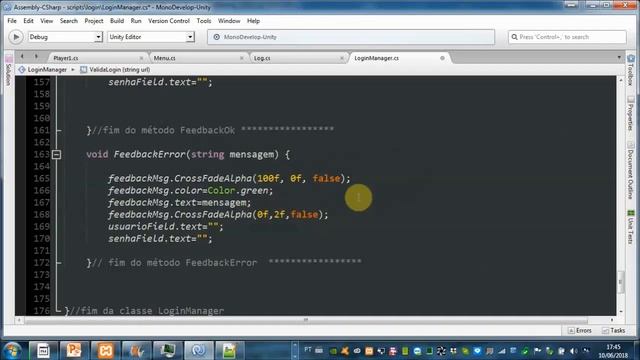Image resolution: width=640 pixels, height=360 pixels.
Task: Close the Menu.cs tab
Action: 242,58
